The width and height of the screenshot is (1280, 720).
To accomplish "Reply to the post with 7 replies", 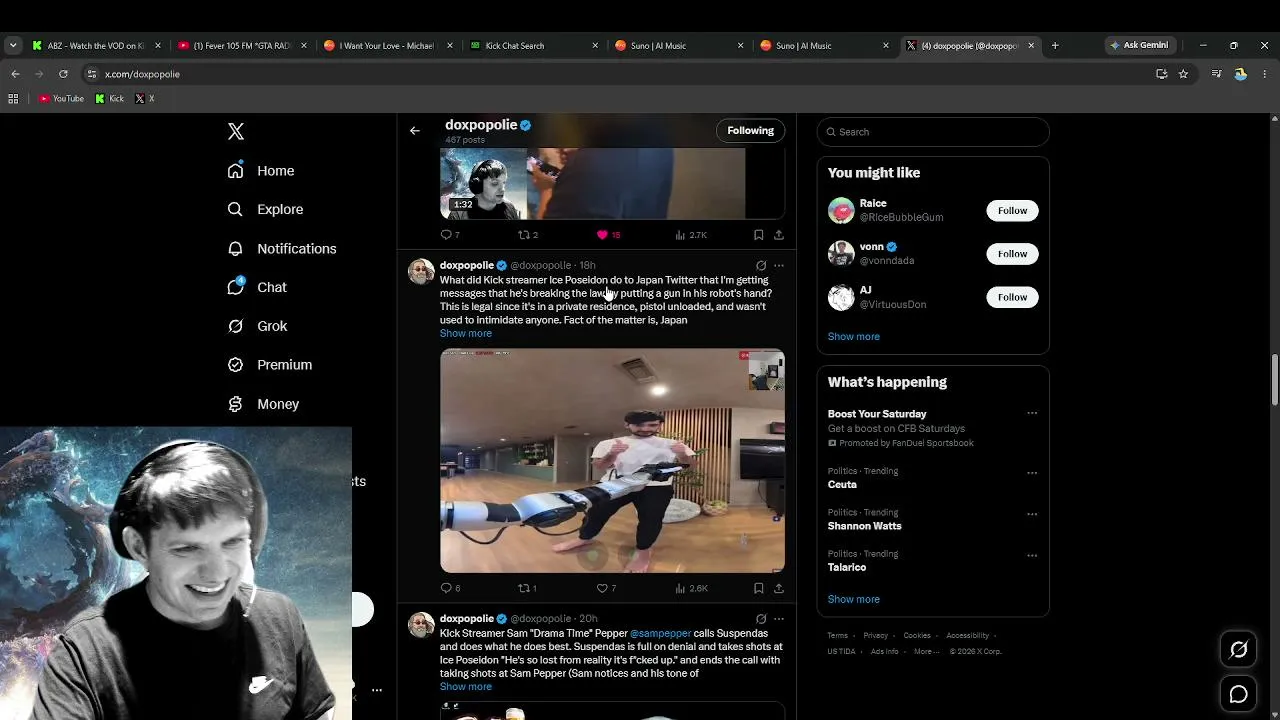I will [450, 235].
